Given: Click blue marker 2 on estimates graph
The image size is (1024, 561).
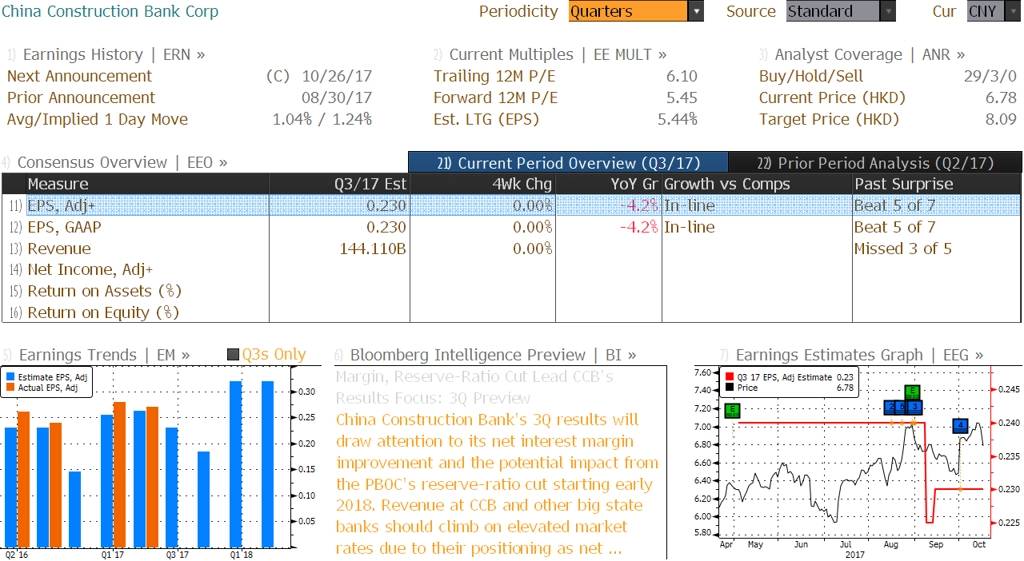Looking at the screenshot, I should [891, 407].
